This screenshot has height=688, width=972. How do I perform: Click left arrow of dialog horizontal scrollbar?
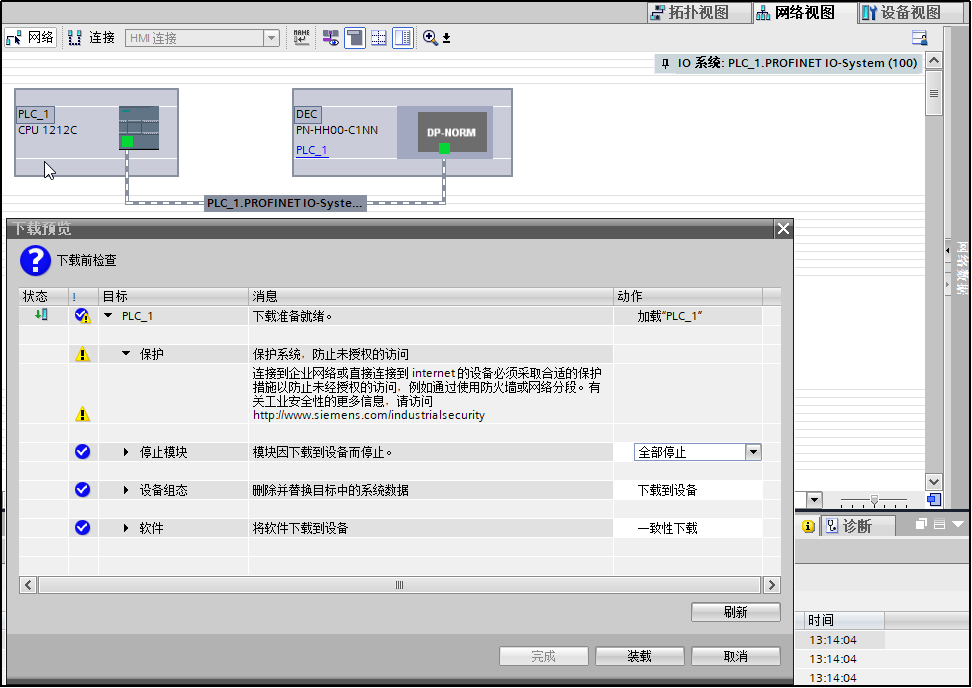click(x=28, y=584)
